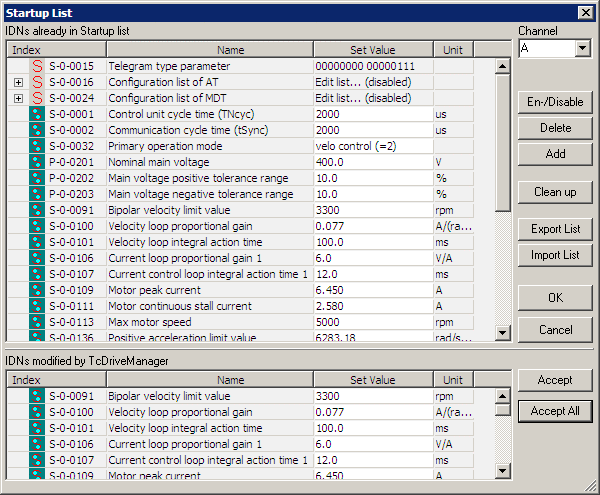The width and height of the screenshot is (600, 495).
Task: Click the teal icon for S-0-0113 row
Action: [x=37, y=322]
